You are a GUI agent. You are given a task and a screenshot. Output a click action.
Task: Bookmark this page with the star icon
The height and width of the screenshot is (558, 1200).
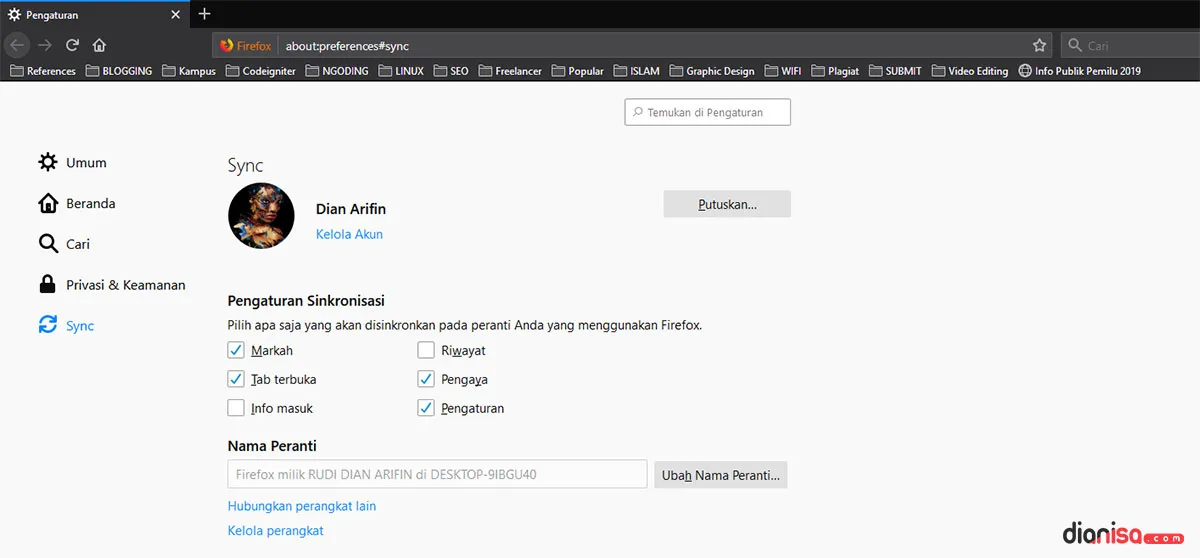tap(1039, 45)
